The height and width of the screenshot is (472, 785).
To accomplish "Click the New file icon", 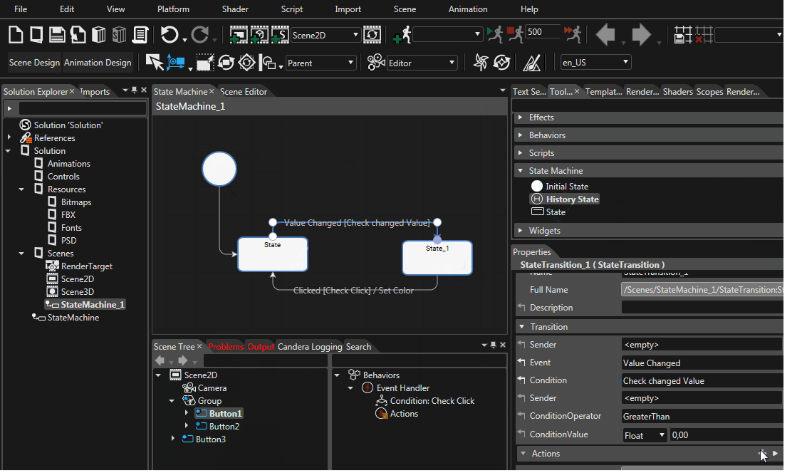I will click(x=16, y=35).
